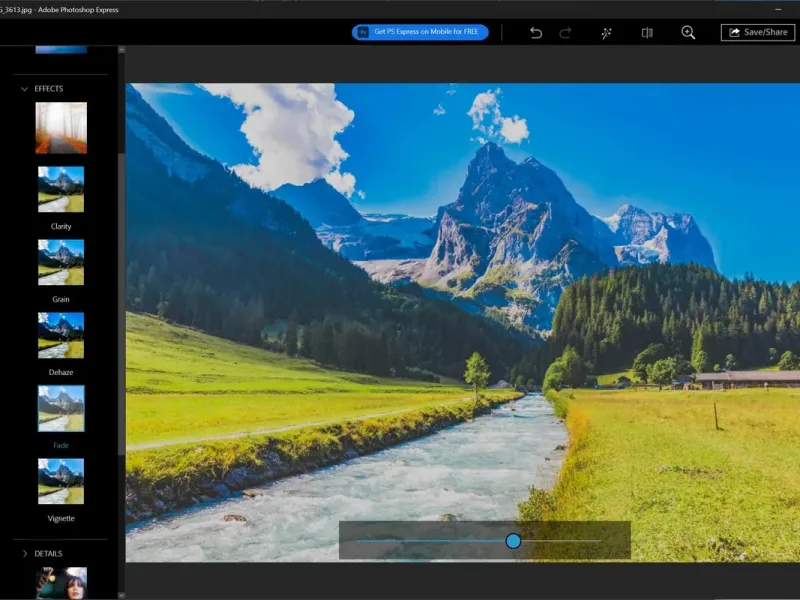
Task: Expand the DETAILS section
Action: pyautogui.click(x=24, y=554)
